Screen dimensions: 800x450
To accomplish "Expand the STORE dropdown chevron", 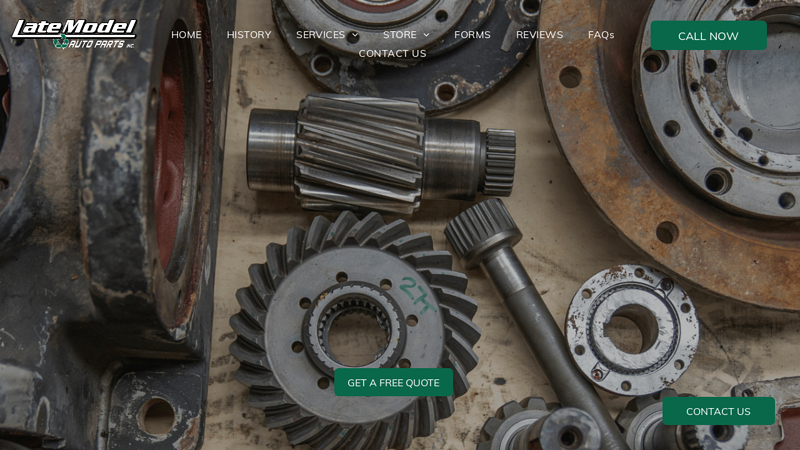I will [x=426, y=35].
